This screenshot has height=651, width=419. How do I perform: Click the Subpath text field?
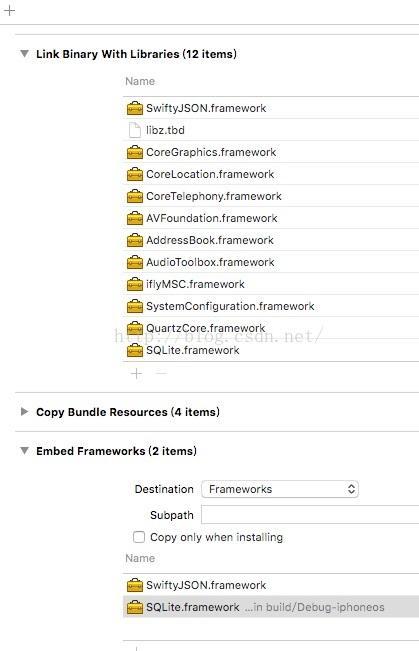coord(310,515)
